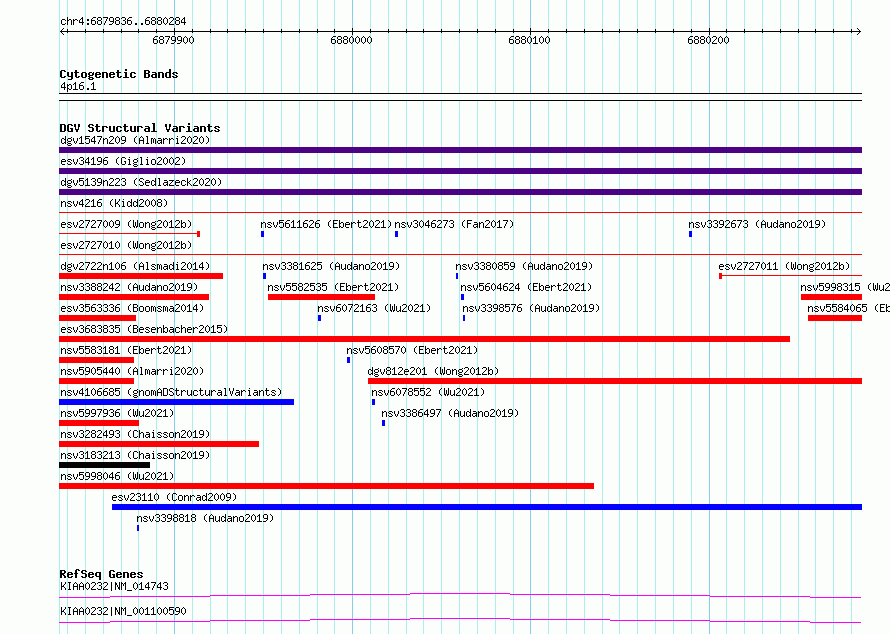Open esv23110 (Conrad2009) label
Image resolution: width=890 pixels, height=634 pixels.
click(x=174, y=497)
